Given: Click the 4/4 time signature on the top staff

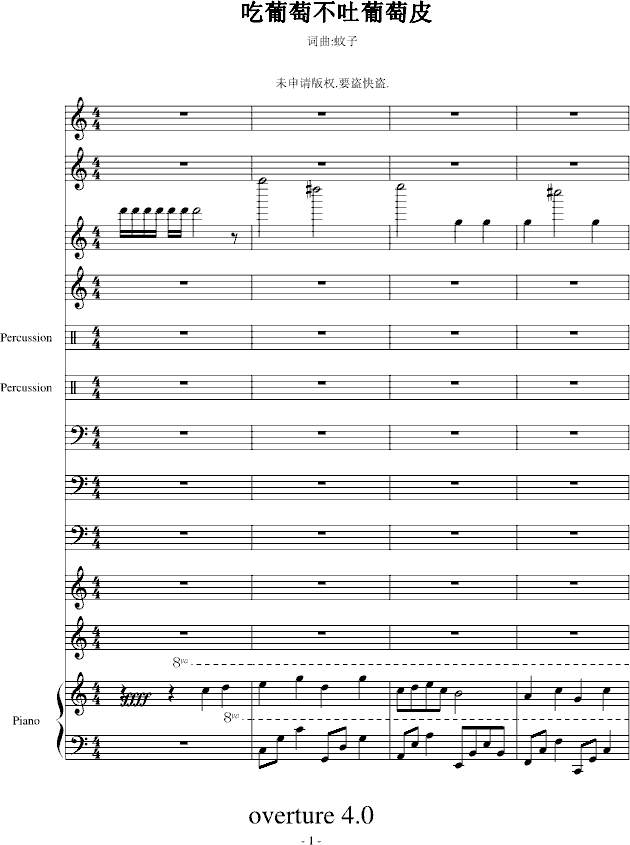Looking at the screenshot, I should pyautogui.click(x=96, y=118).
